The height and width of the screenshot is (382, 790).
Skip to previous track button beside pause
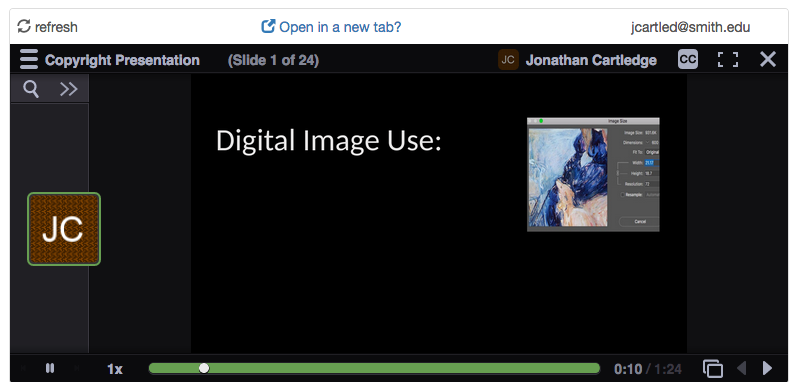click(24, 368)
